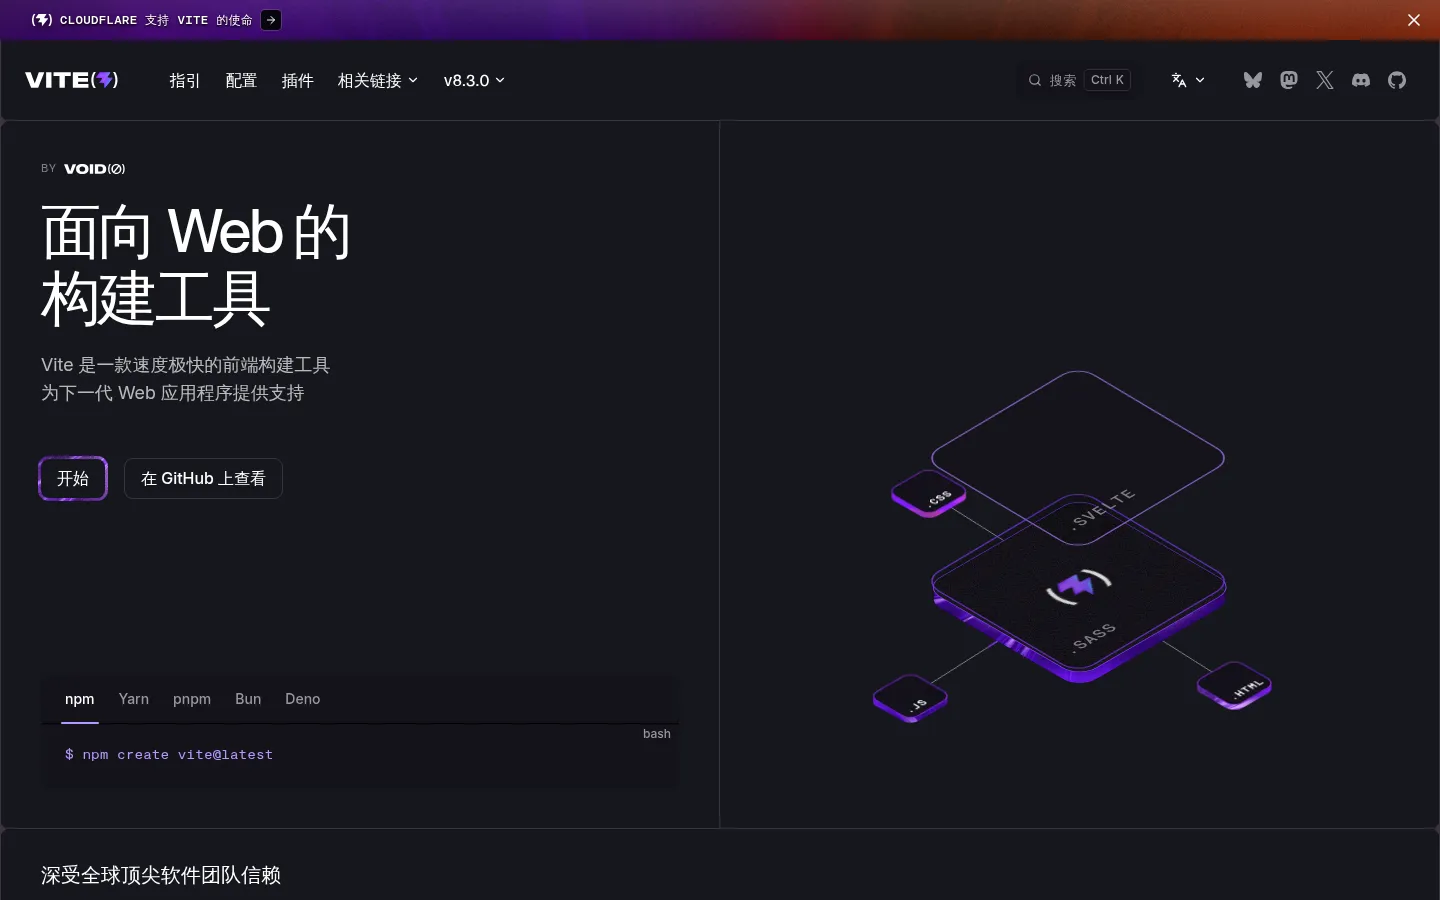Switch to the Deno tab
This screenshot has height=900, width=1440.
[x=303, y=699]
